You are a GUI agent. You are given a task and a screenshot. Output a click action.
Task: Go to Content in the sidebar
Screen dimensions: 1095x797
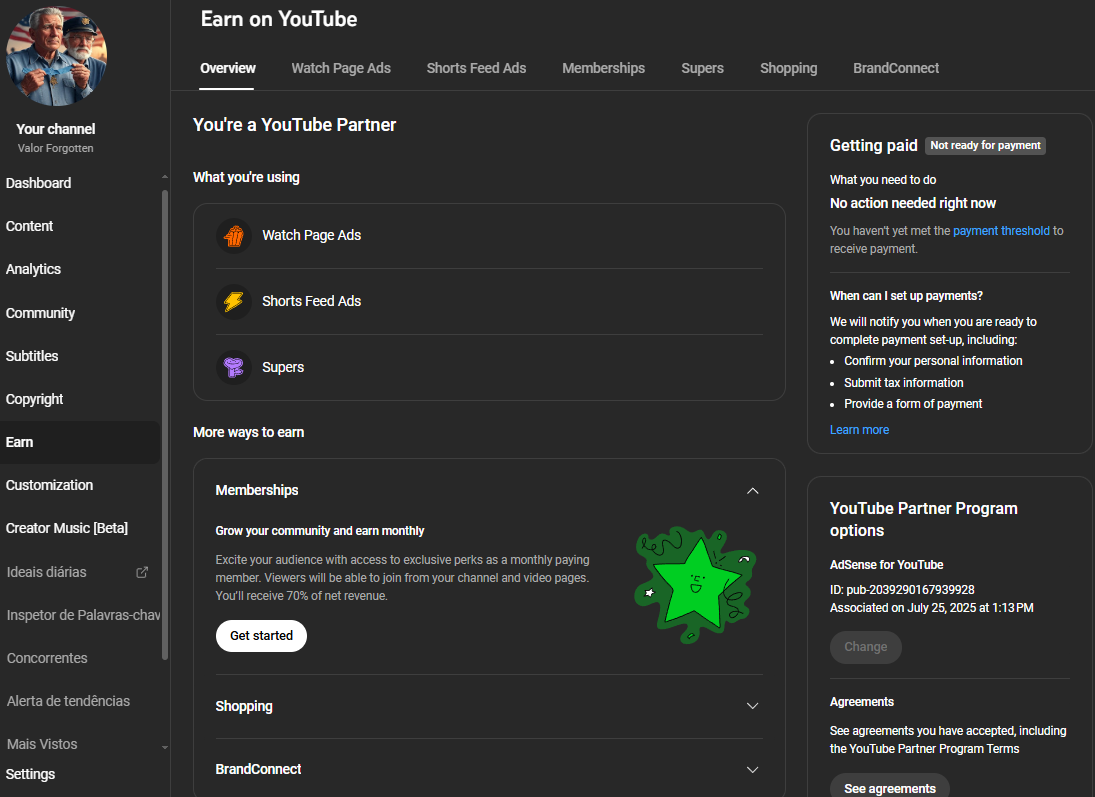pos(29,226)
